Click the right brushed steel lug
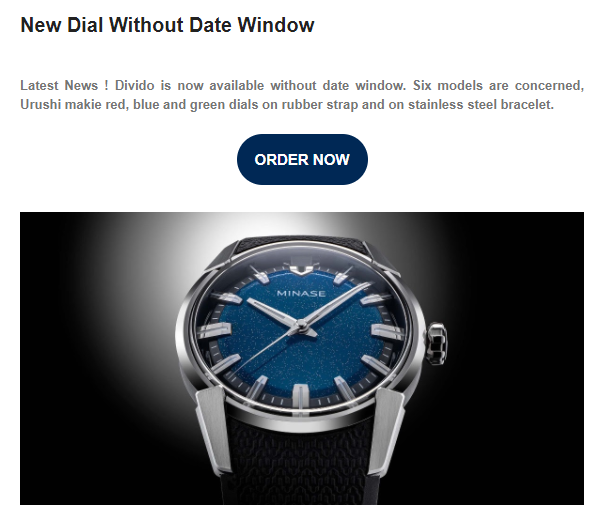609x522 pixels. 386,429
